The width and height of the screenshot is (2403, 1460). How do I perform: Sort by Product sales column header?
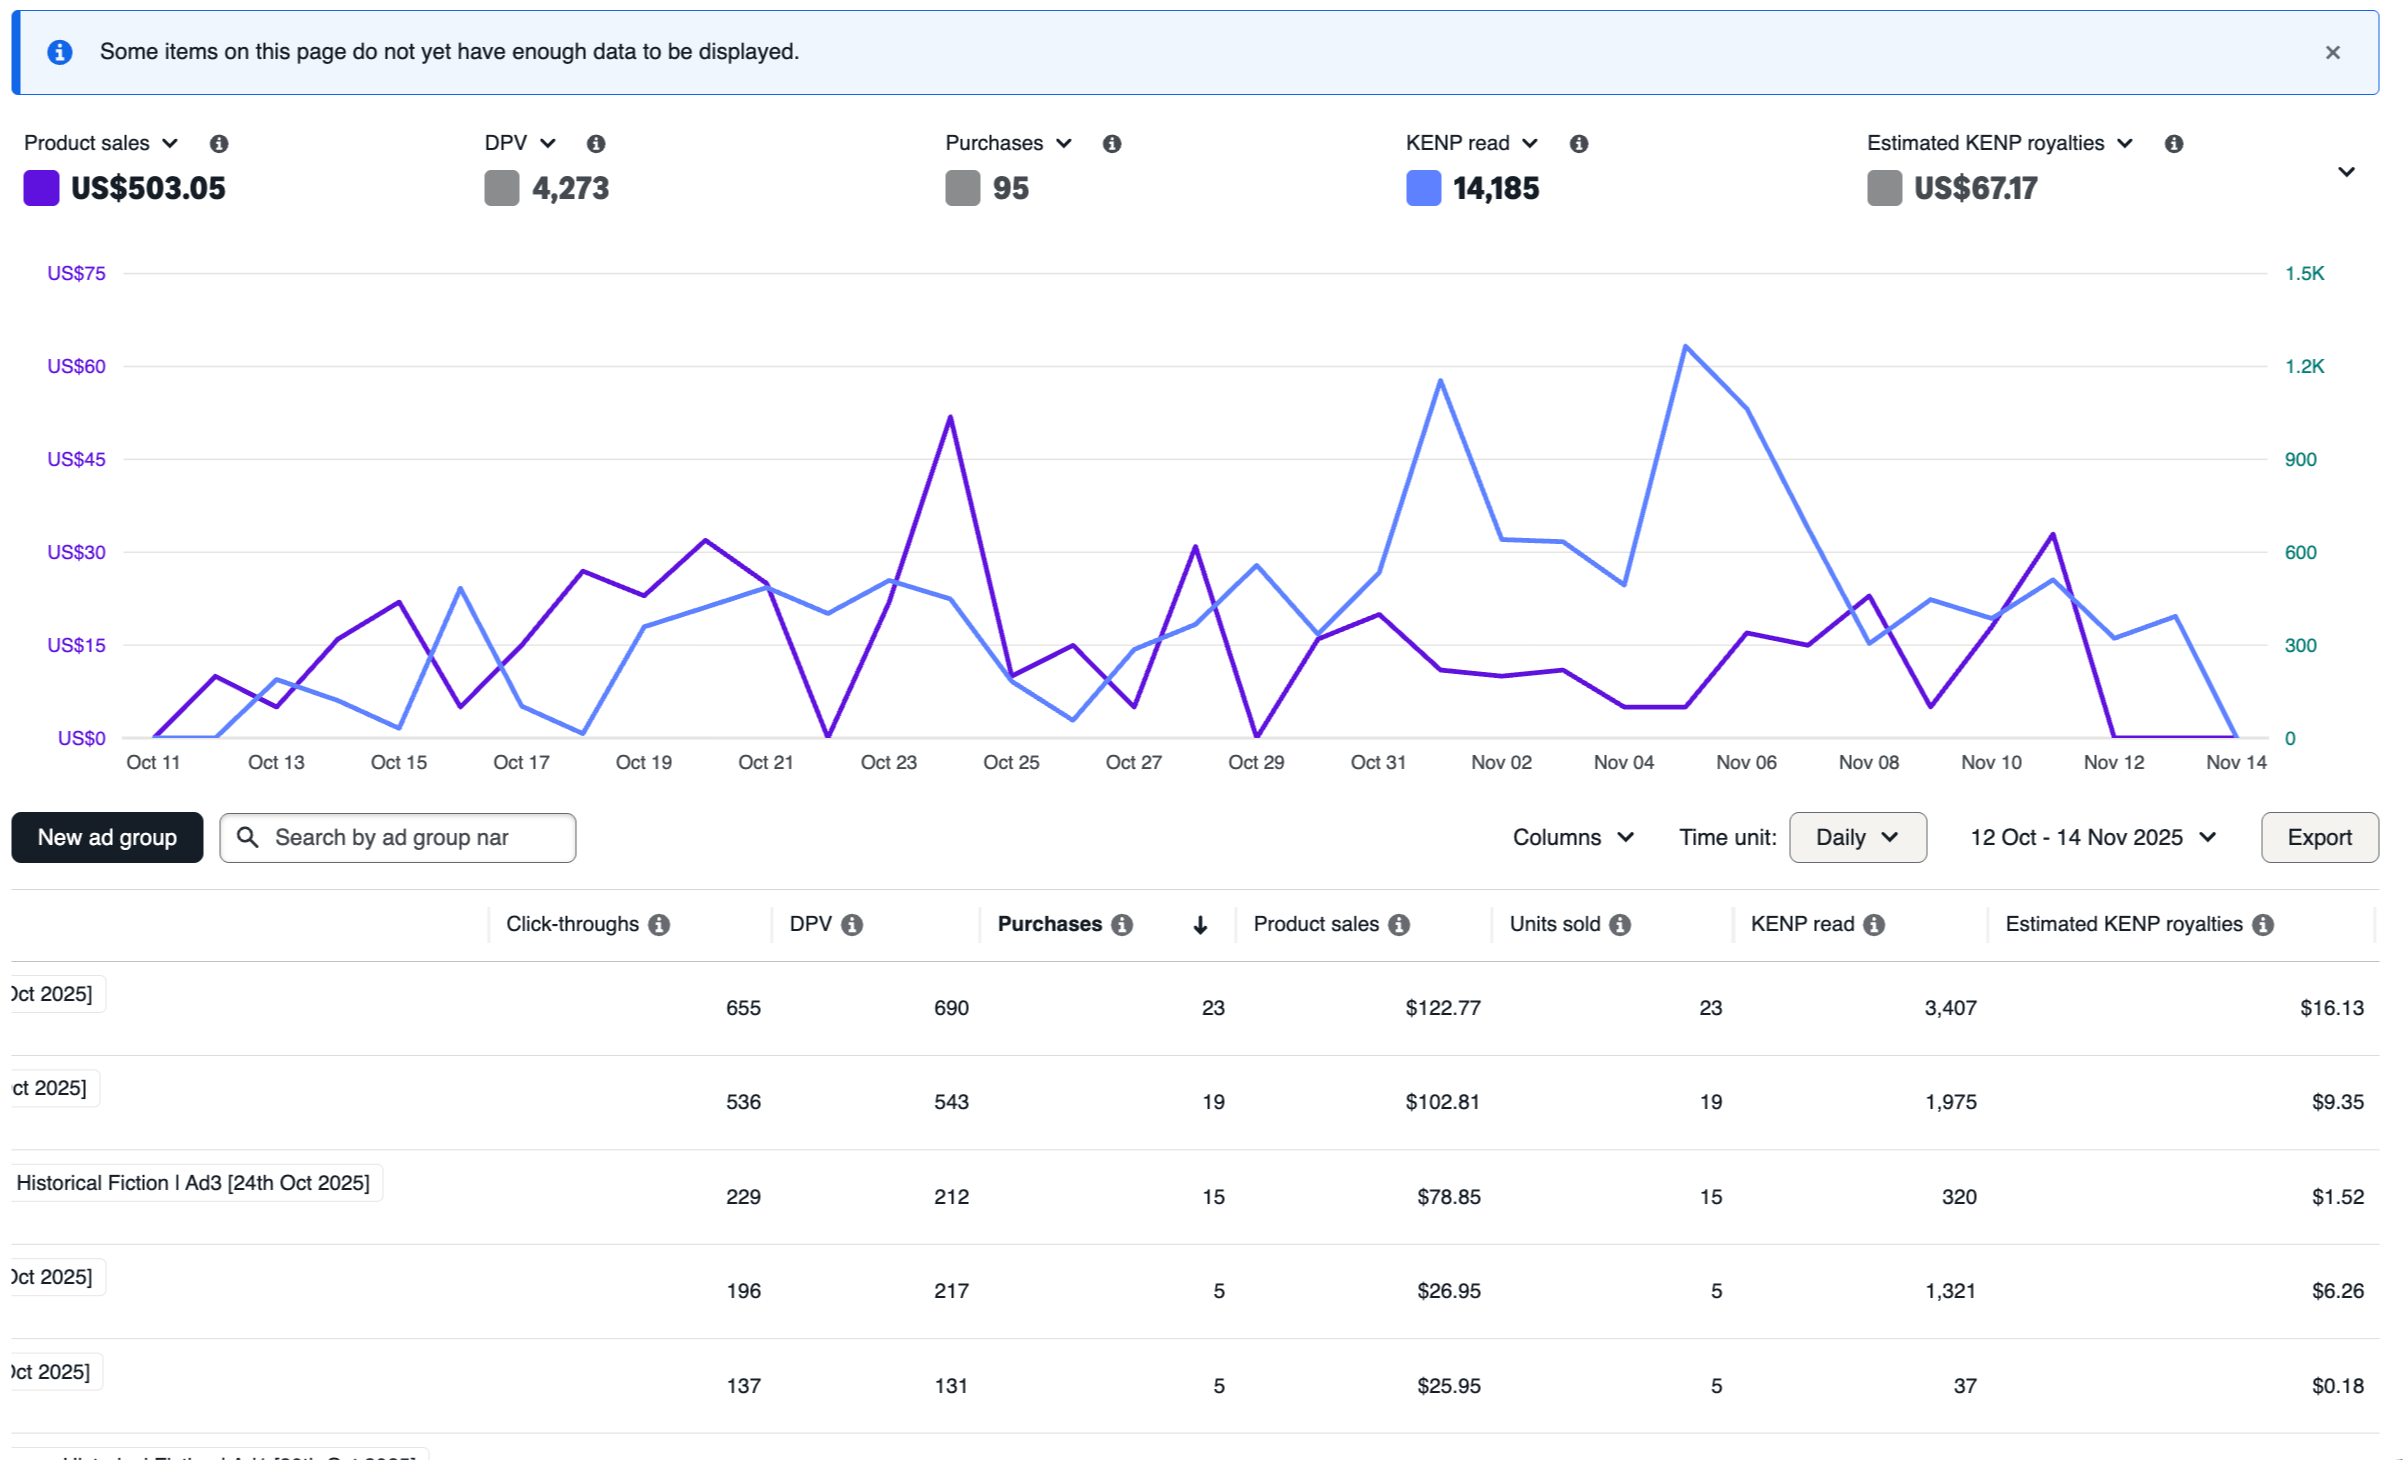click(1315, 925)
